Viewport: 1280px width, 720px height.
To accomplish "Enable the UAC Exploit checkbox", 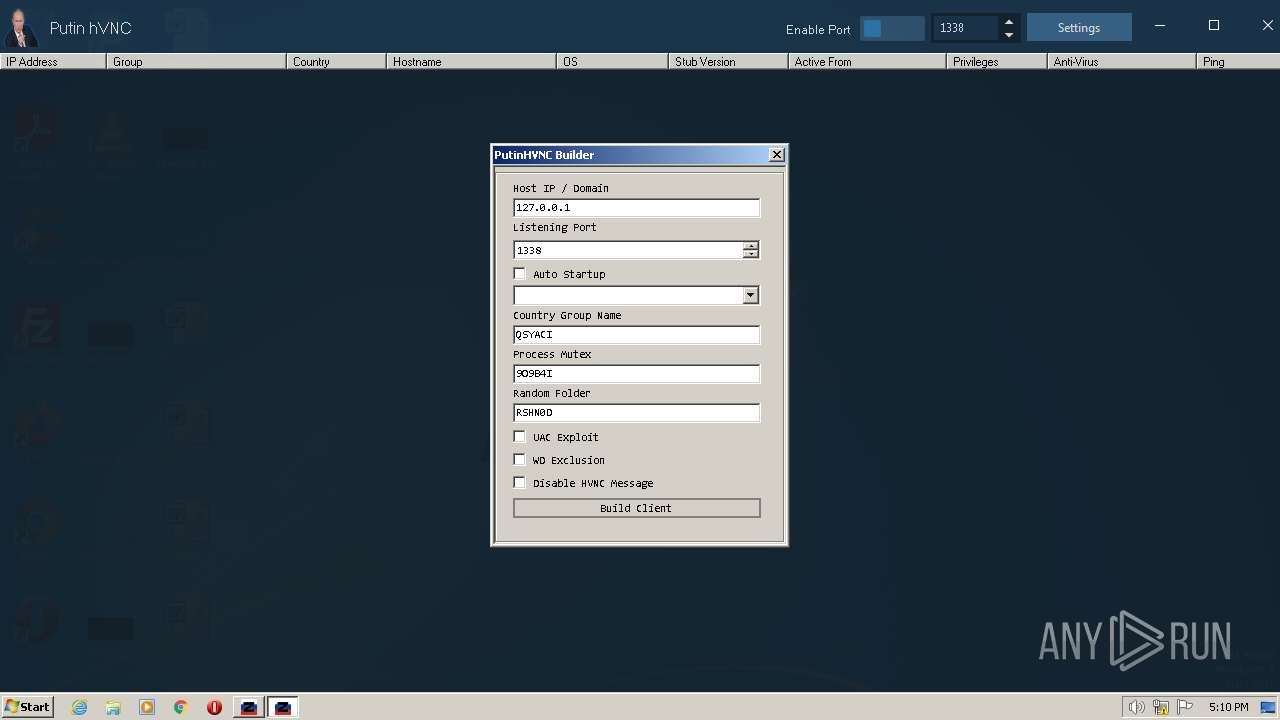I will pyautogui.click(x=519, y=437).
